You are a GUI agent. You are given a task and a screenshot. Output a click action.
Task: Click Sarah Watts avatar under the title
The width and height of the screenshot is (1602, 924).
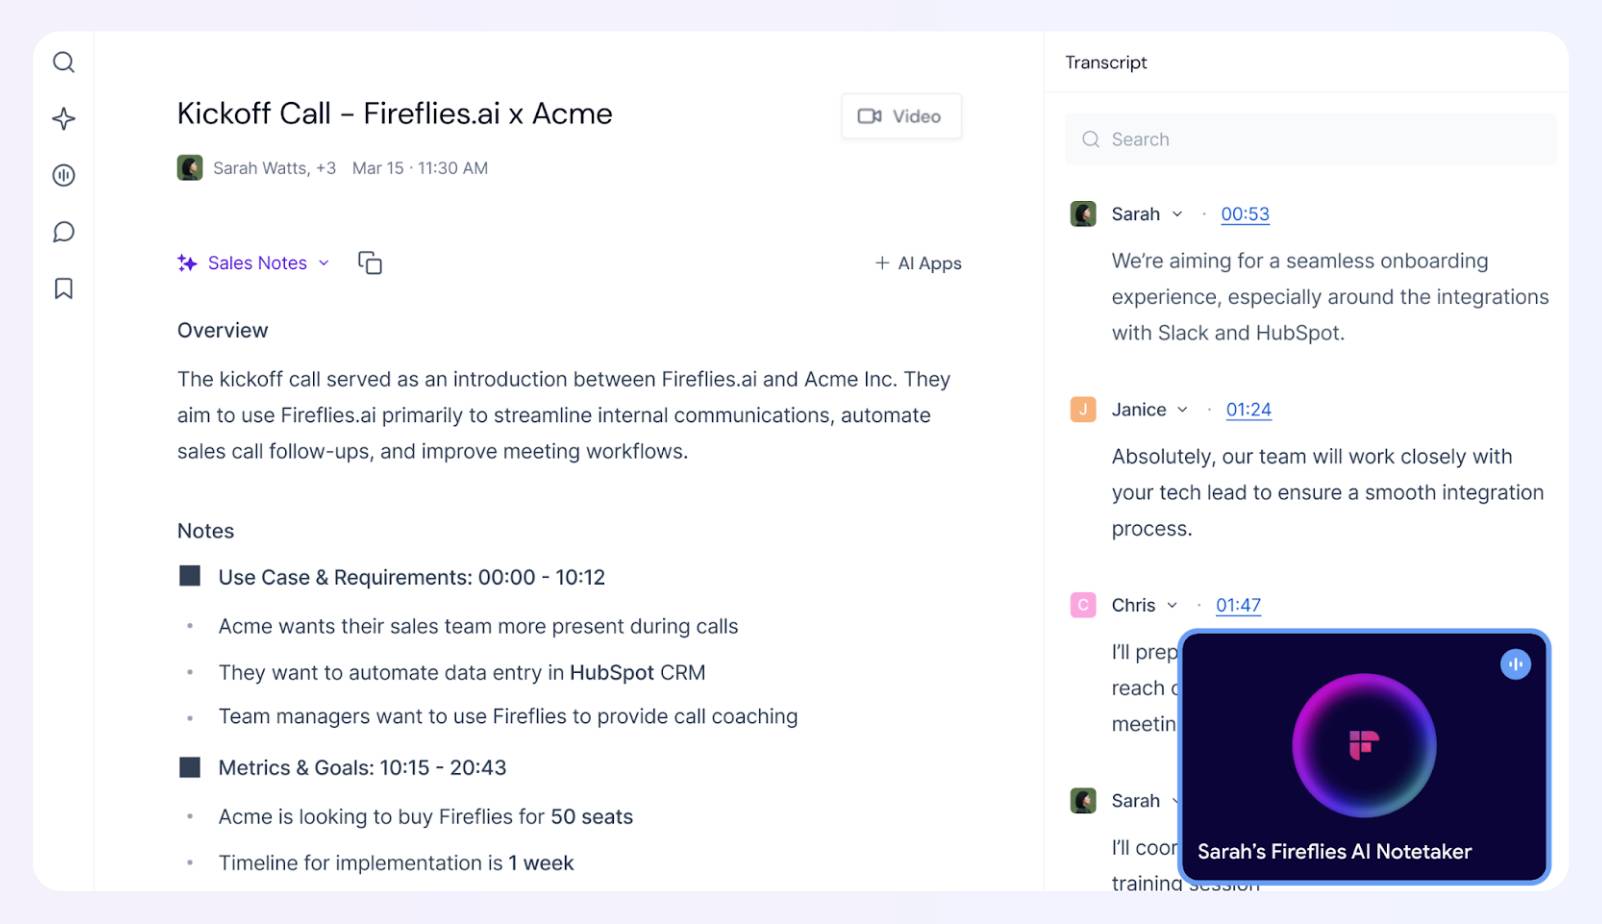pyautogui.click(x=190, y=168)
